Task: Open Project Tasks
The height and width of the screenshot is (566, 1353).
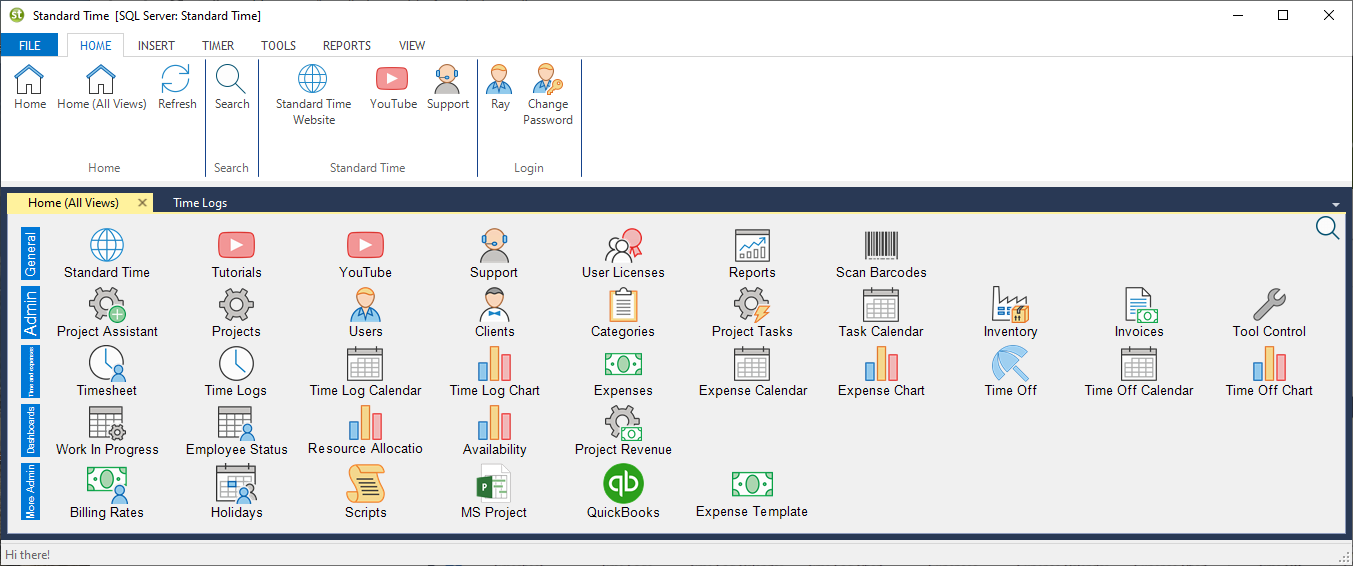Action: [752, 313]
